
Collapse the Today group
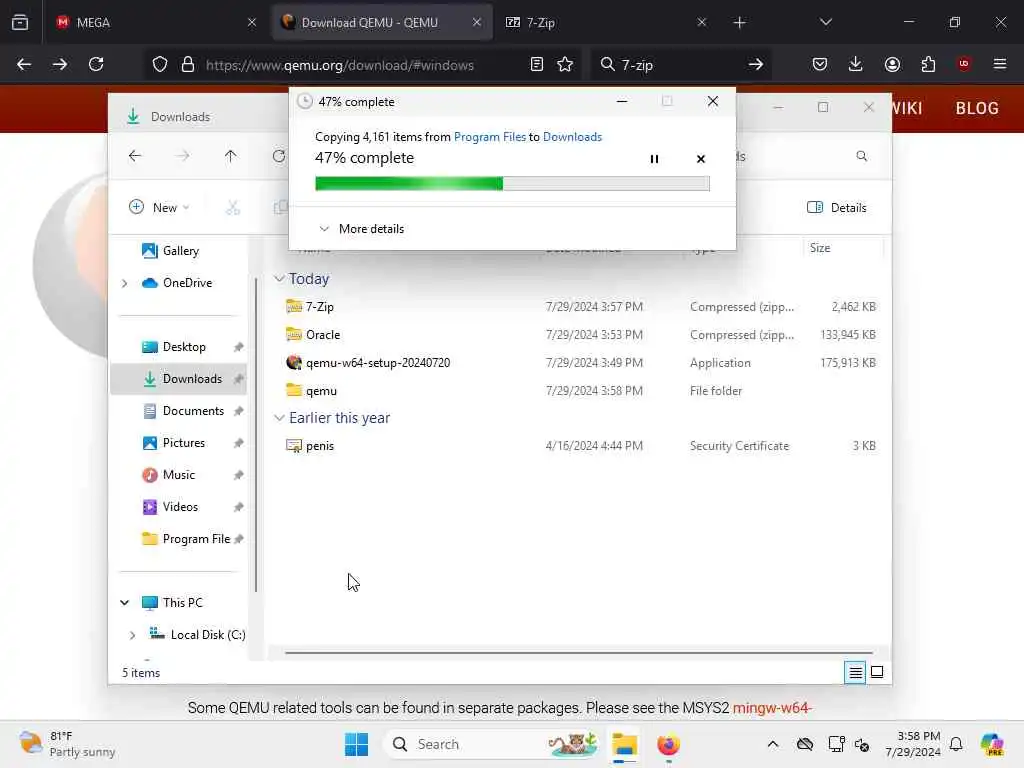[x=279, y=279]
